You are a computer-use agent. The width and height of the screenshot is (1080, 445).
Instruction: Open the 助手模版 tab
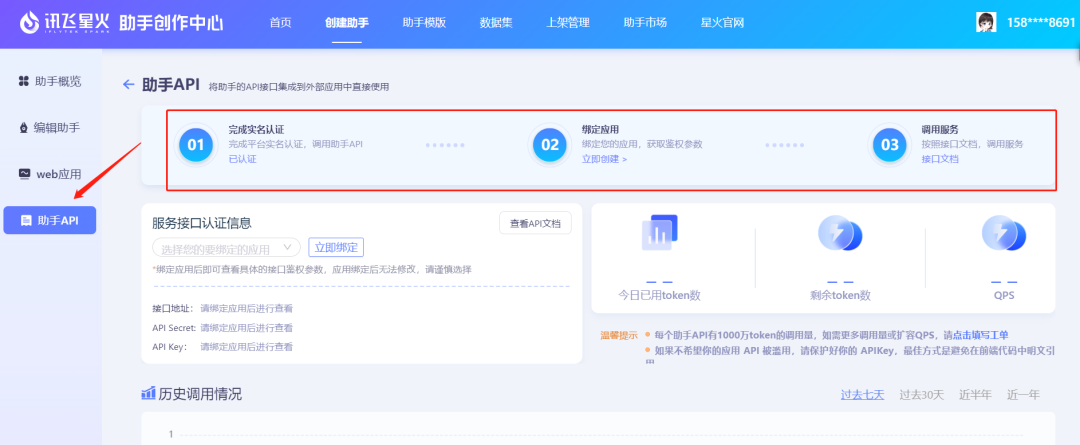point(424,23)
